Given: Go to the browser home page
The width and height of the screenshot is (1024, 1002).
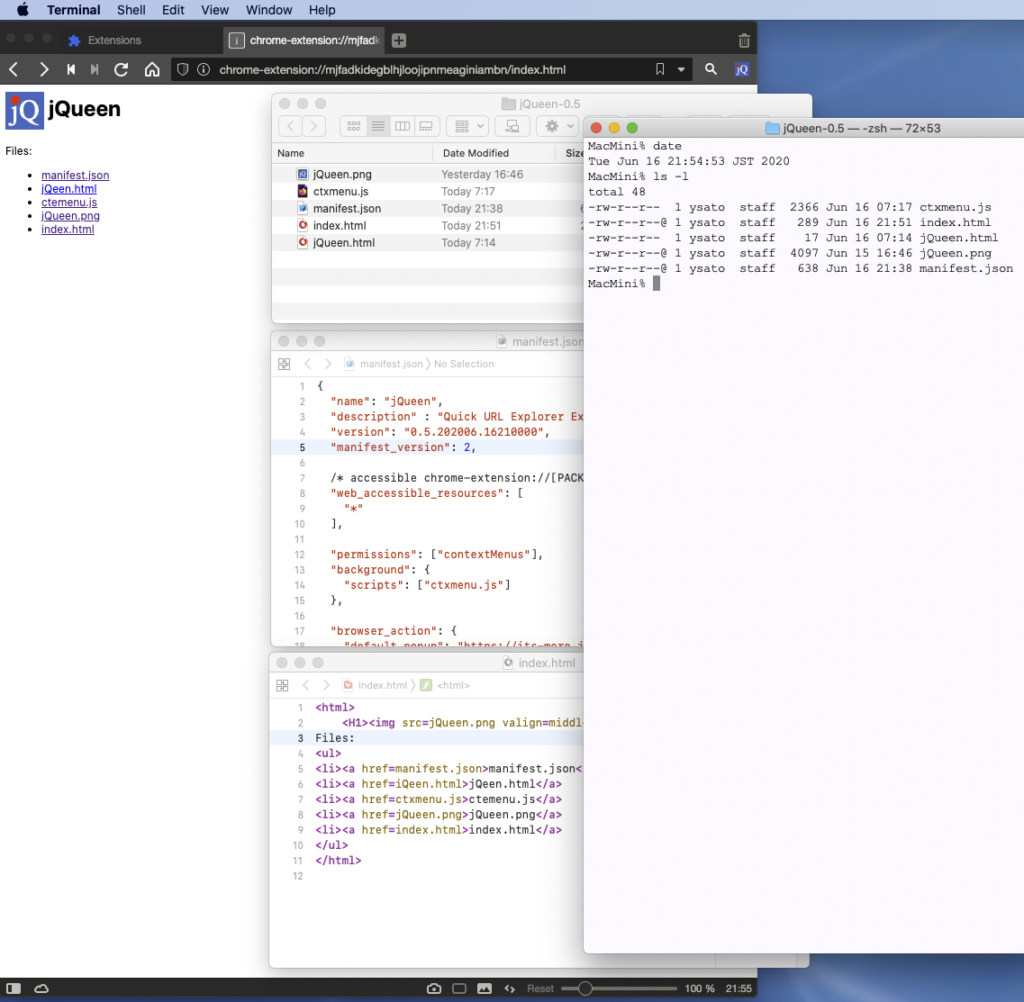Looking at the screenshot, I should (x=152, y=69).
